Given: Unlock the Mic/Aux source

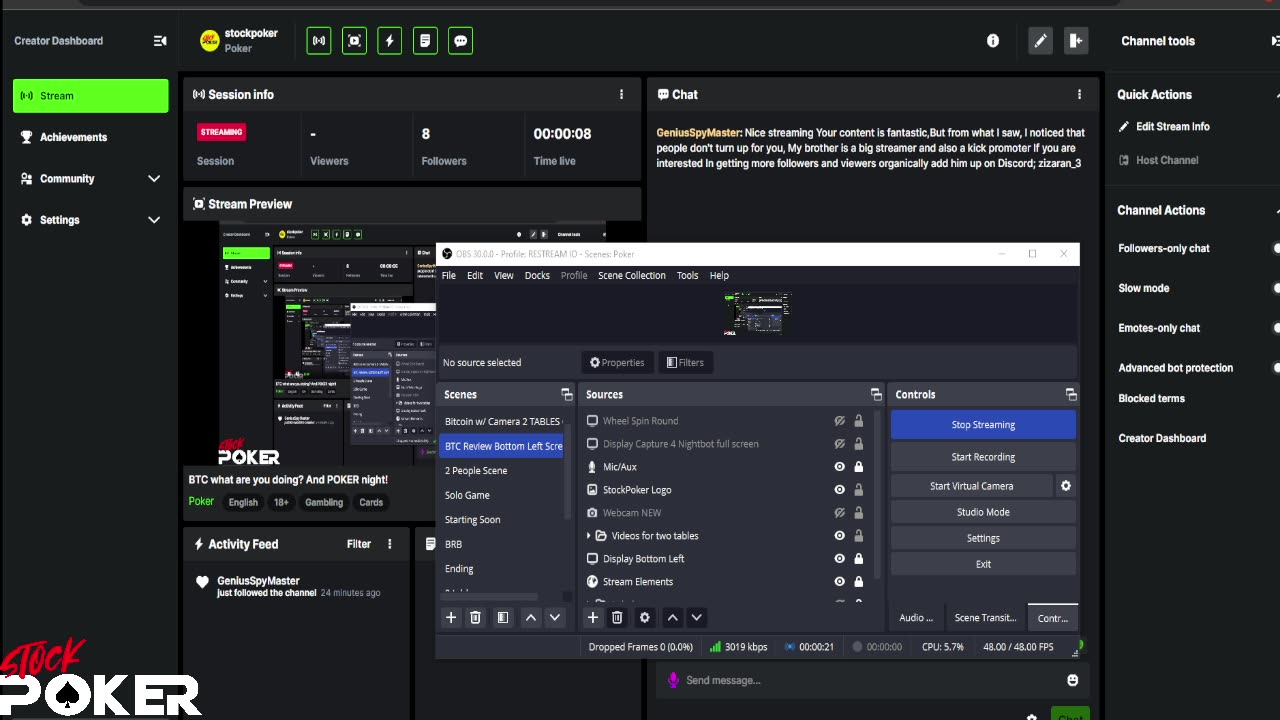Looking at the screenshot, I should tap(858, 467).
